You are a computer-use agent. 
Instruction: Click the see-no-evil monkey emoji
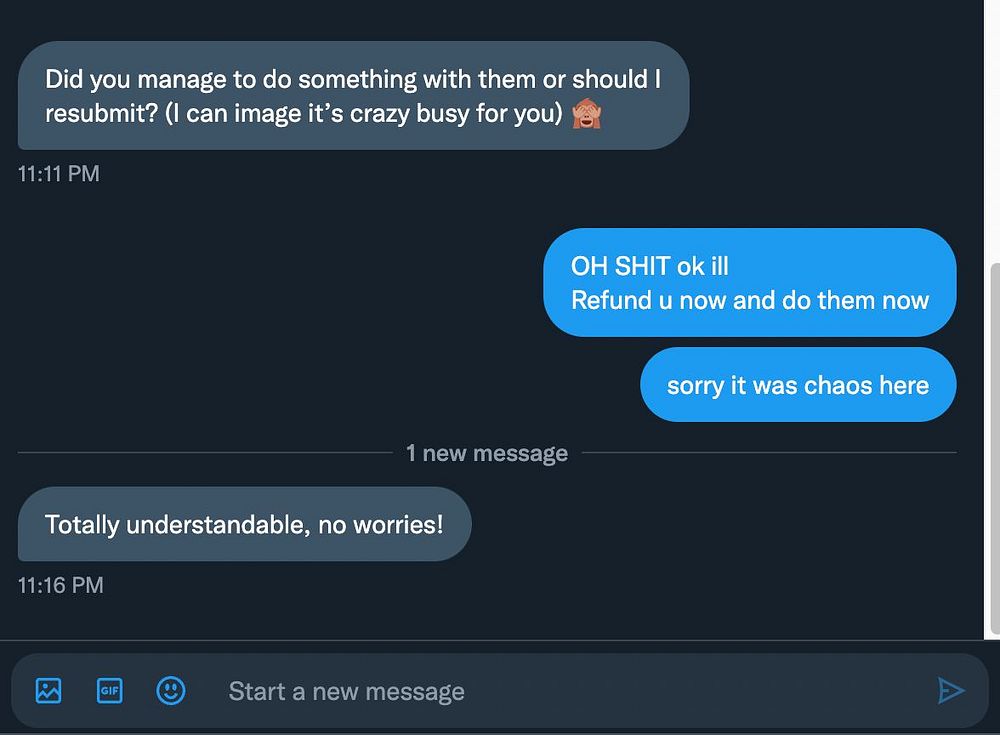[x=586, y=114]
